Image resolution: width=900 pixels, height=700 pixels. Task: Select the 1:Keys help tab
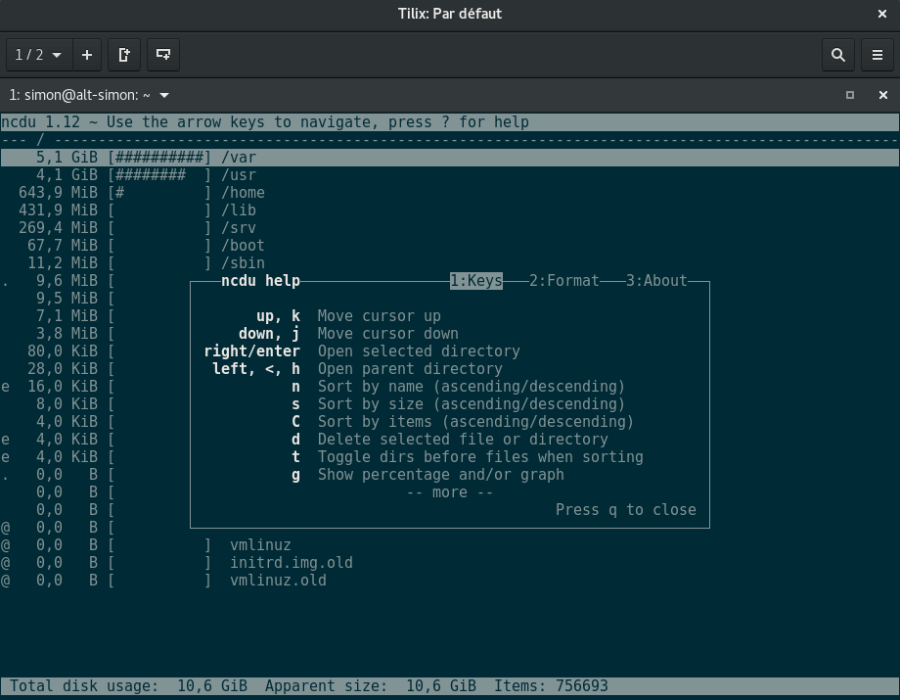pyautogui.click(x=476, y=281)
